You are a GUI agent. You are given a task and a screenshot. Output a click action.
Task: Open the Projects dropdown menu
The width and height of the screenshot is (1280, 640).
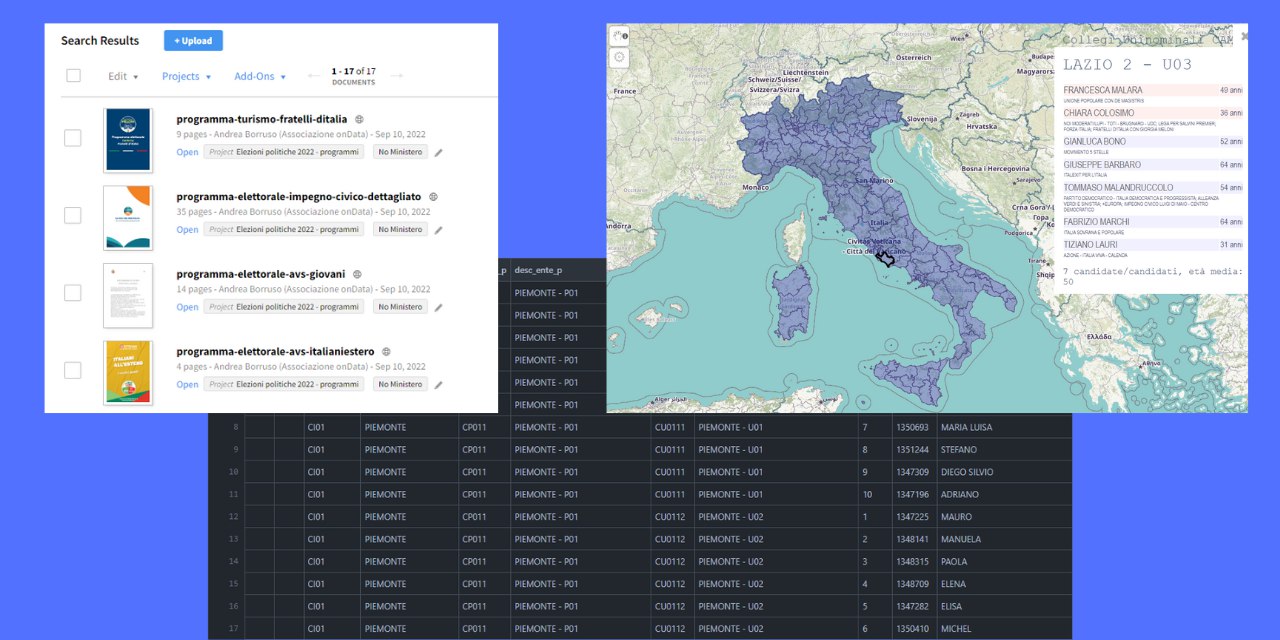(186, 77)
